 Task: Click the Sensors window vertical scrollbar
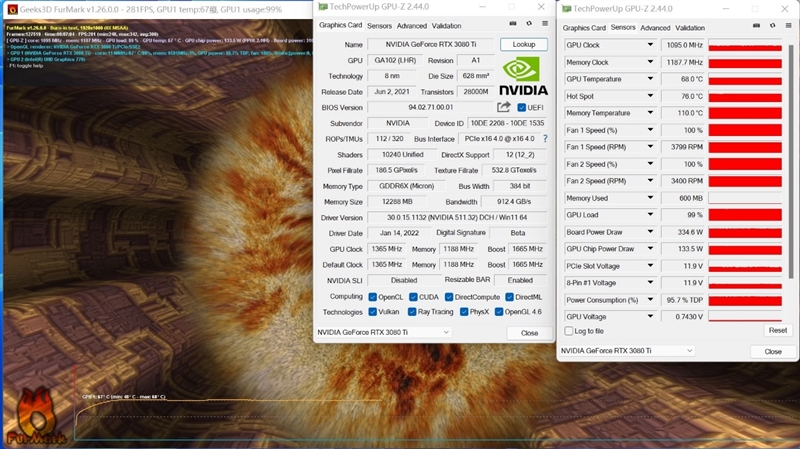(x=791, y=161)
